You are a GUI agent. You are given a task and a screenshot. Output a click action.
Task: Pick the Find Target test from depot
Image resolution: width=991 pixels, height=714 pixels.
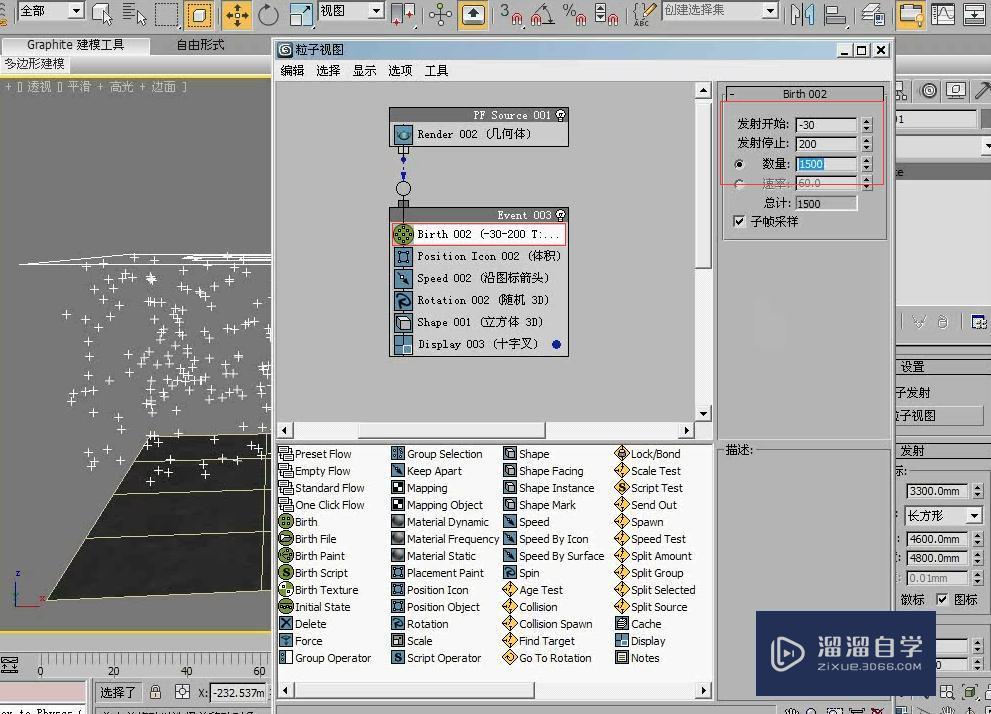pyautogui.click(x=539, y=641)
